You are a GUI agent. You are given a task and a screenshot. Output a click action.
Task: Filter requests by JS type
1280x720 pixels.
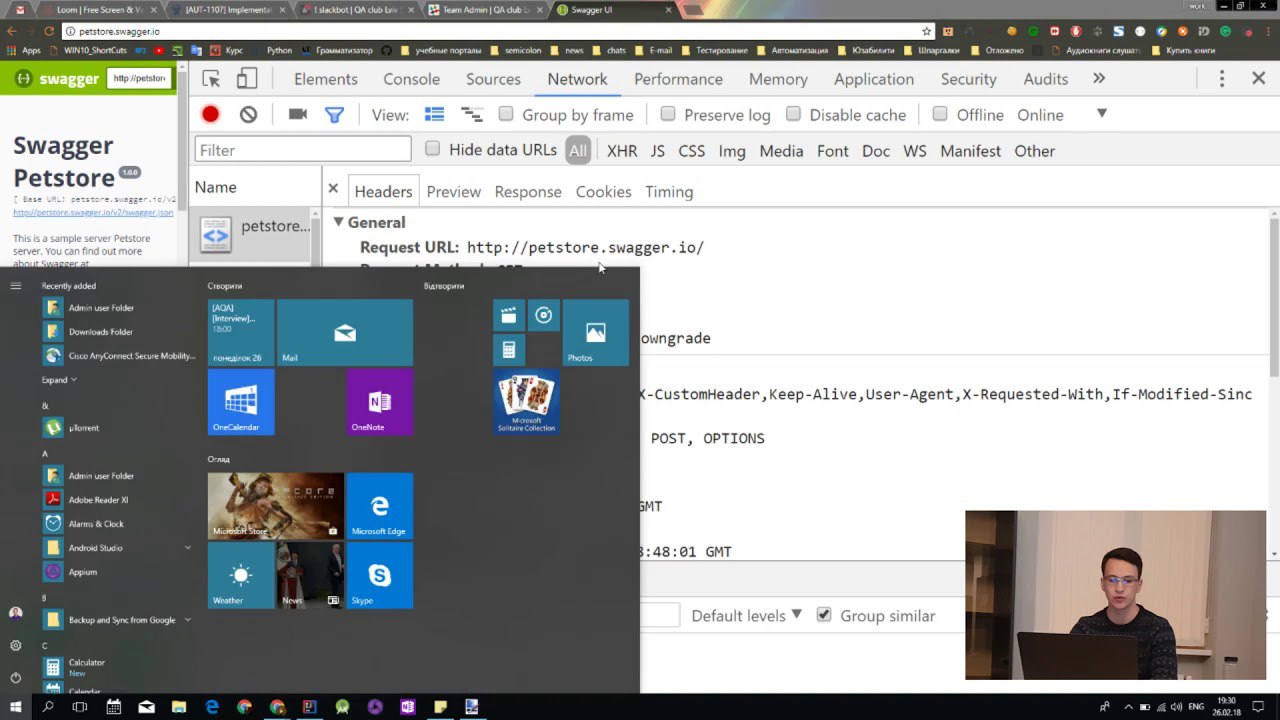(x=657, y=151)
